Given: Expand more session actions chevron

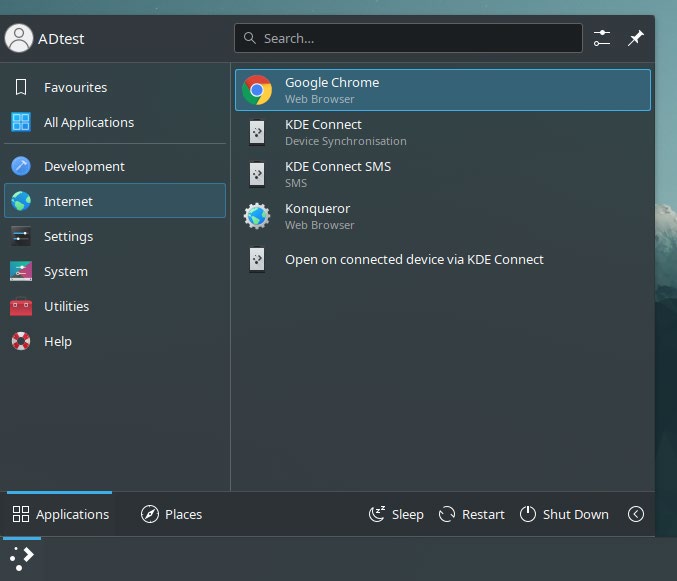Looking at the screenshot, I should [636, 514].
